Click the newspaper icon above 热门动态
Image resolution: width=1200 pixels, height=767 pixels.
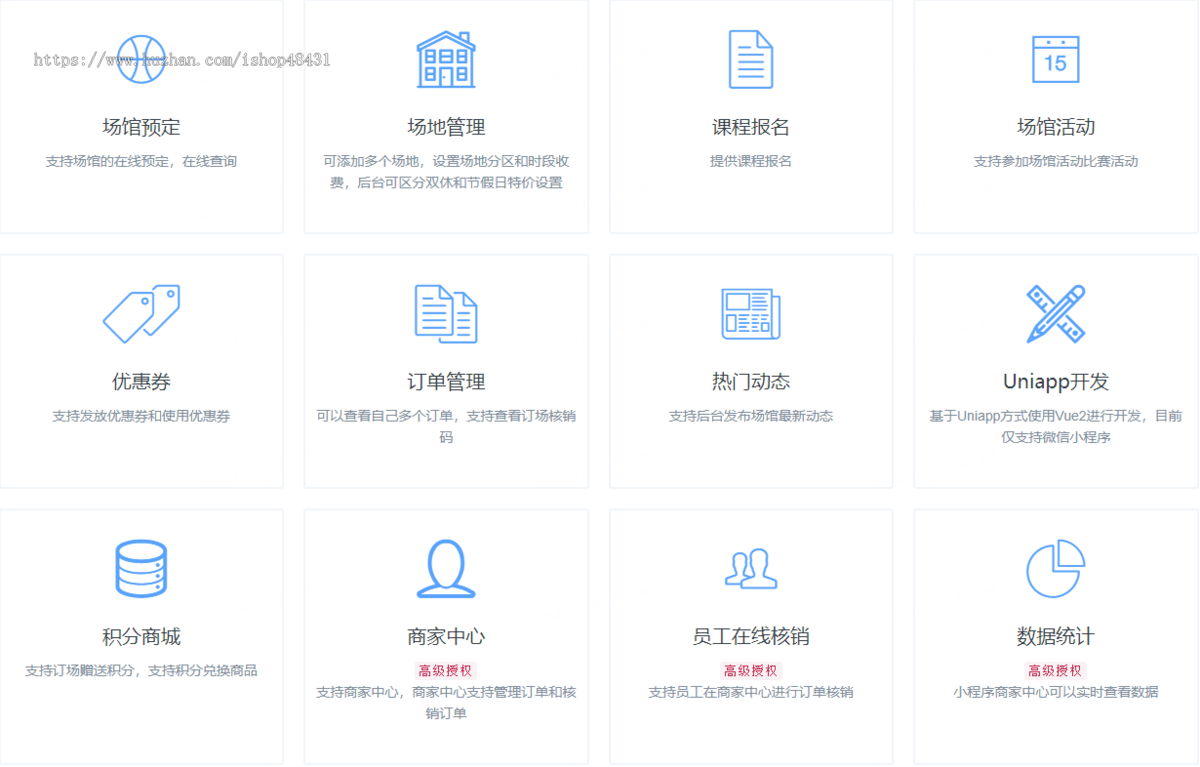point(751,314)
